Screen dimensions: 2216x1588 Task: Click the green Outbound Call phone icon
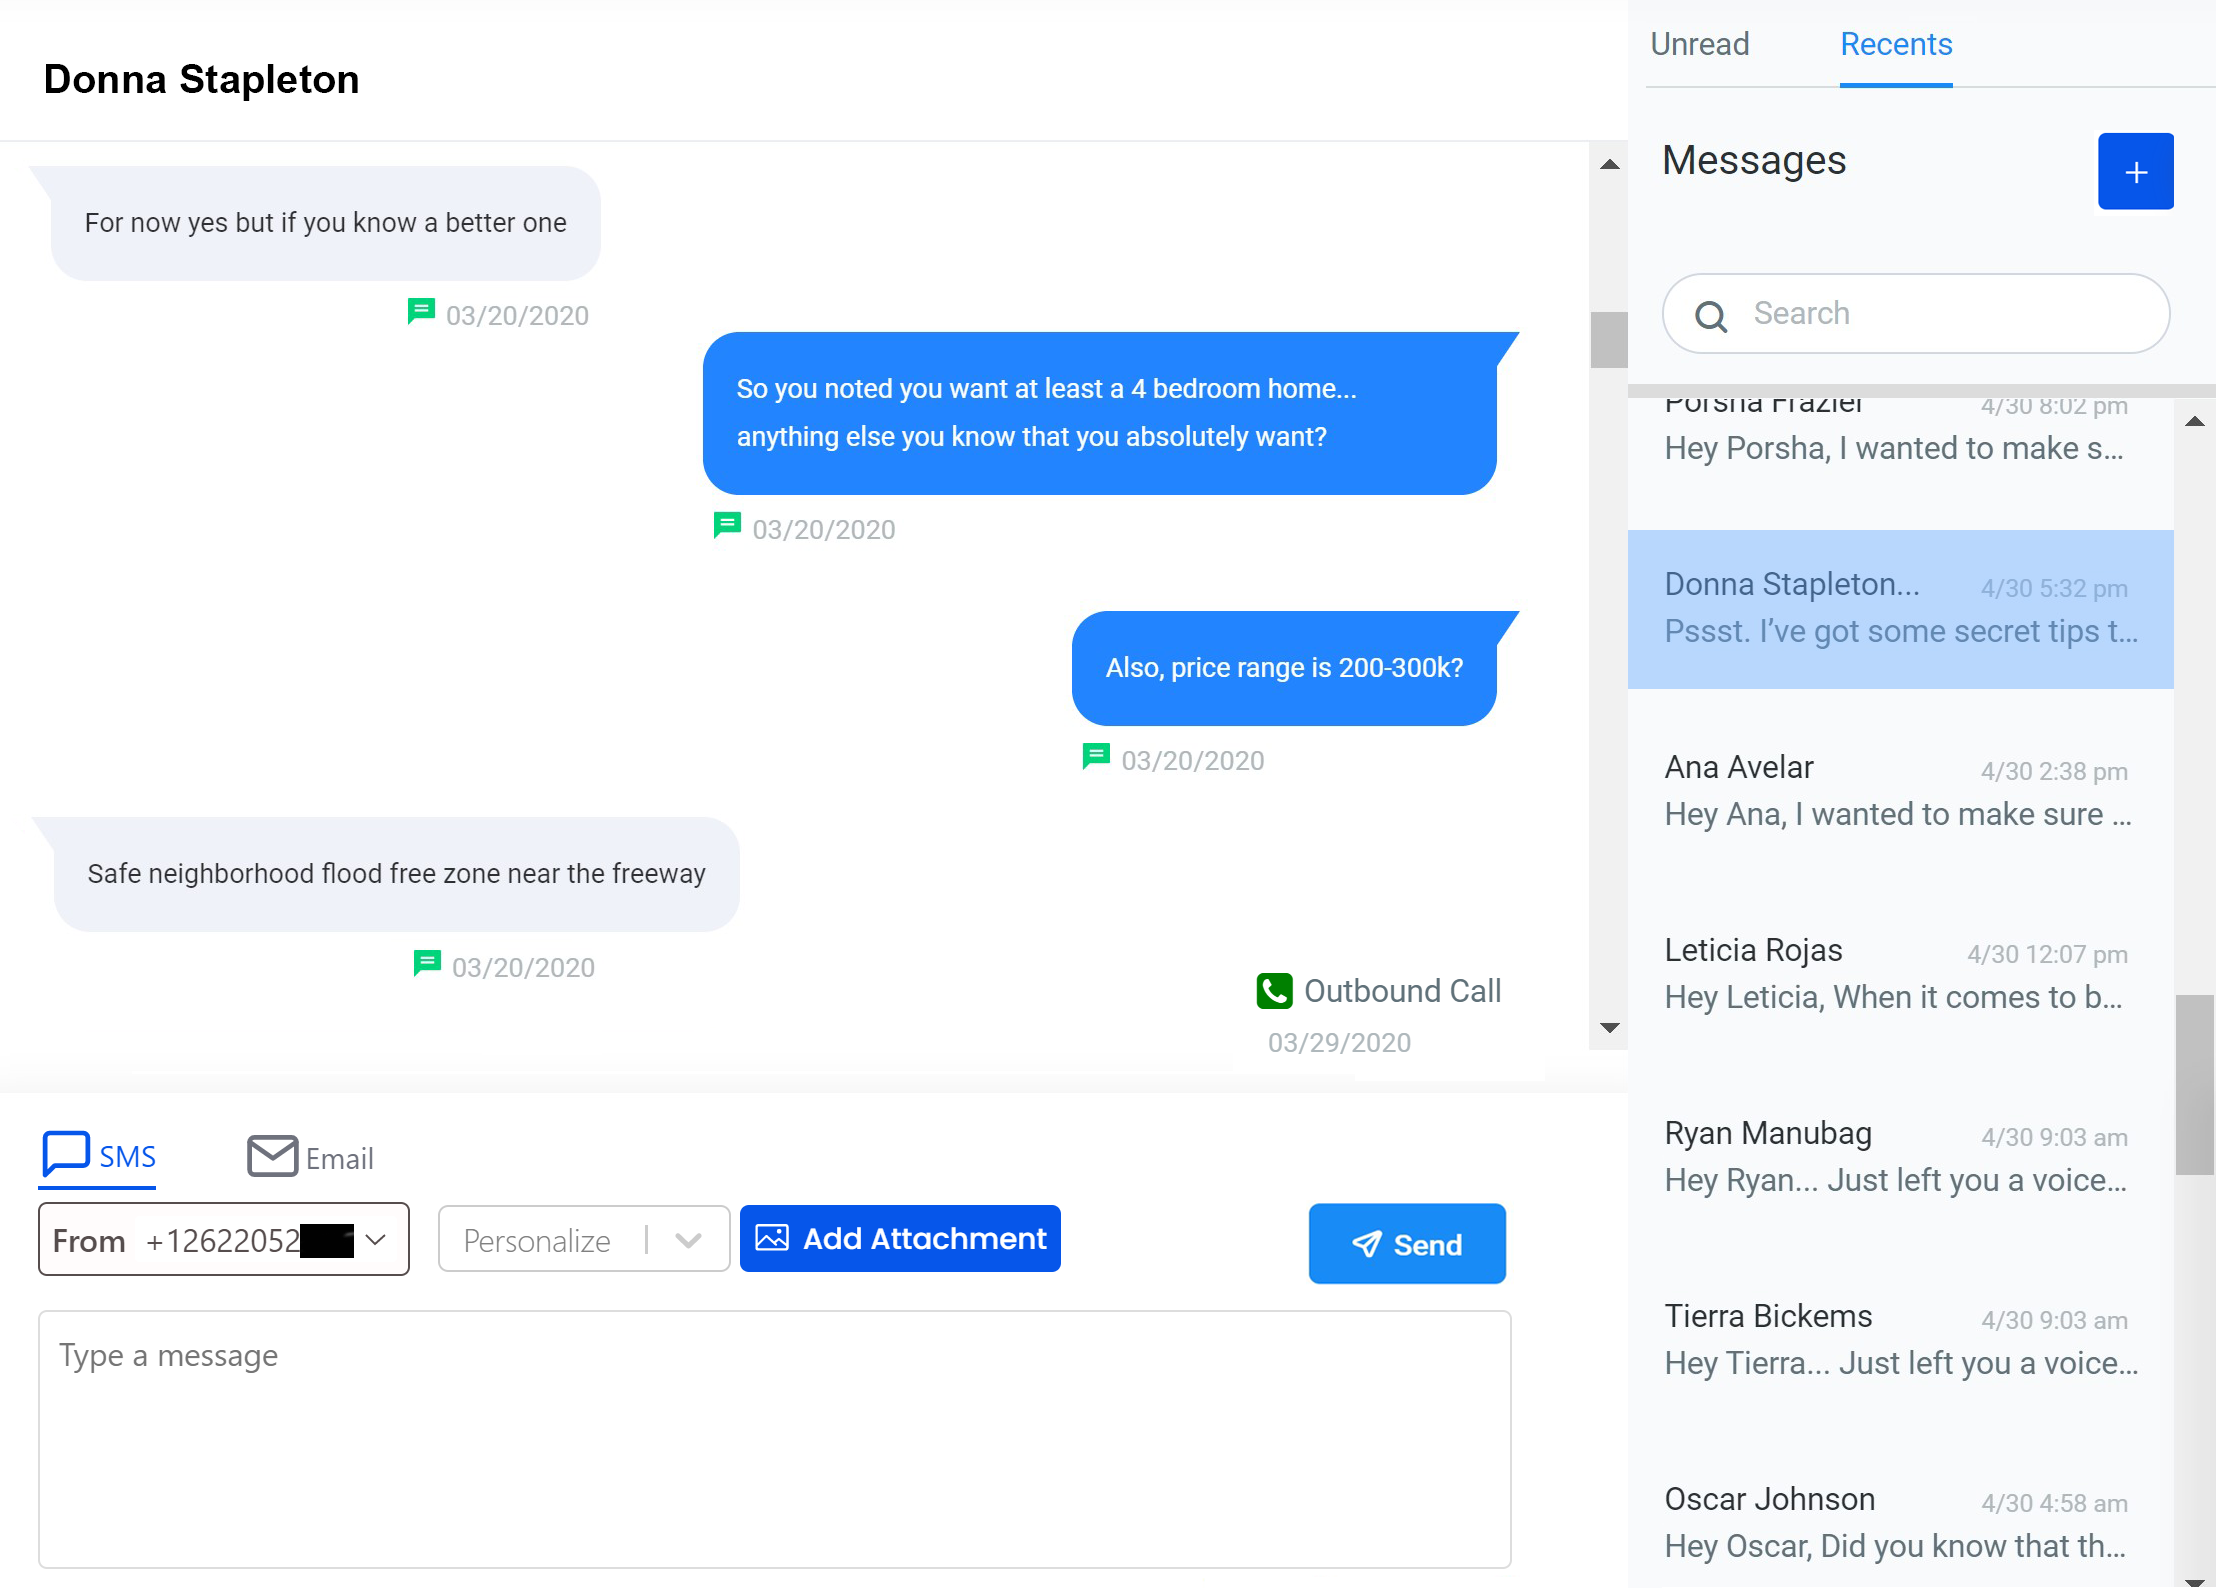pyautogui.click(x=1274, y=991)
